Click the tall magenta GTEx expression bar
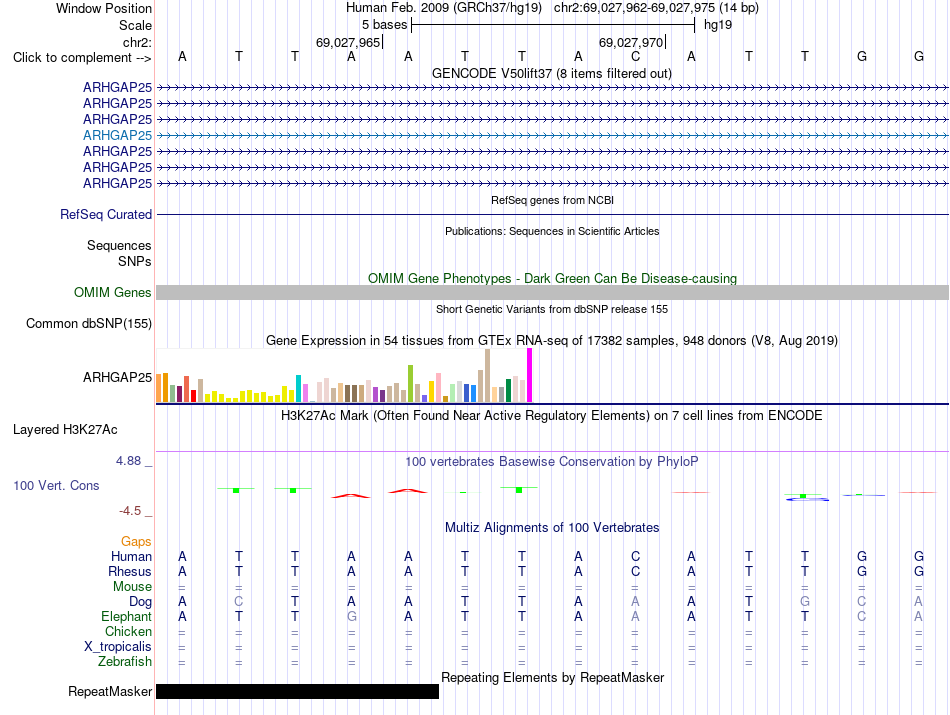Screen dimensions: 950x715 point(530,375)
